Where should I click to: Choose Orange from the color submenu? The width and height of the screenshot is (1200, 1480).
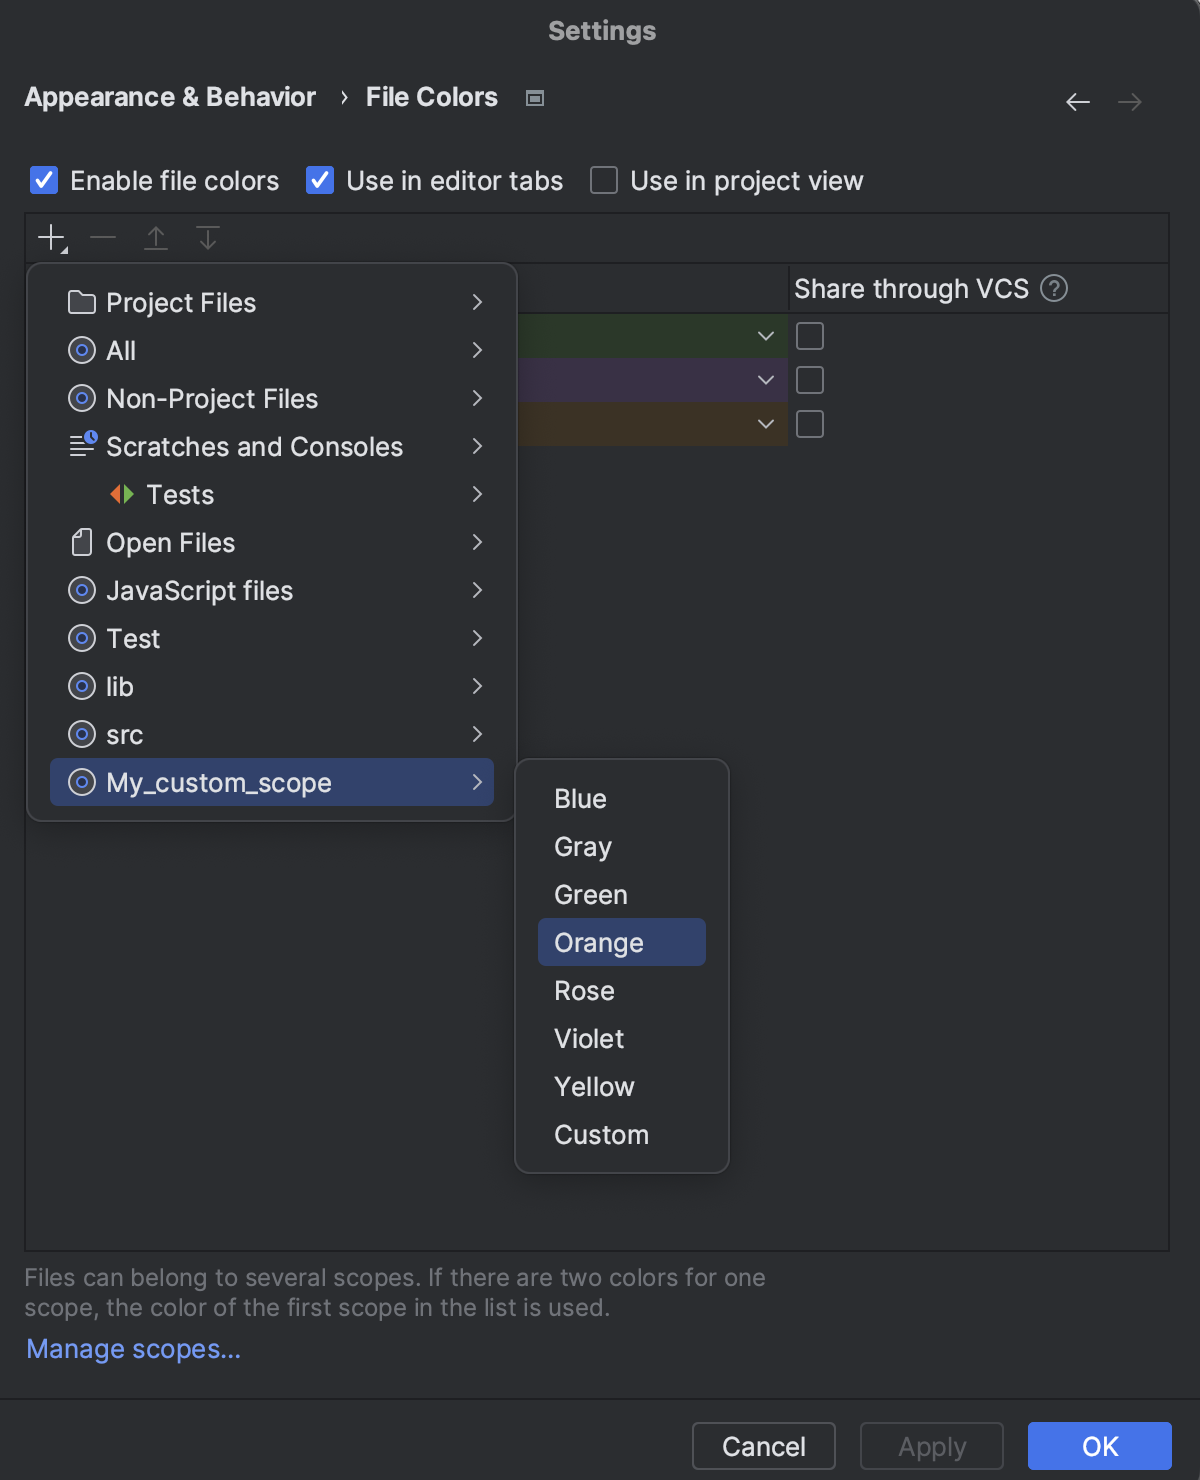pos(598,941)
